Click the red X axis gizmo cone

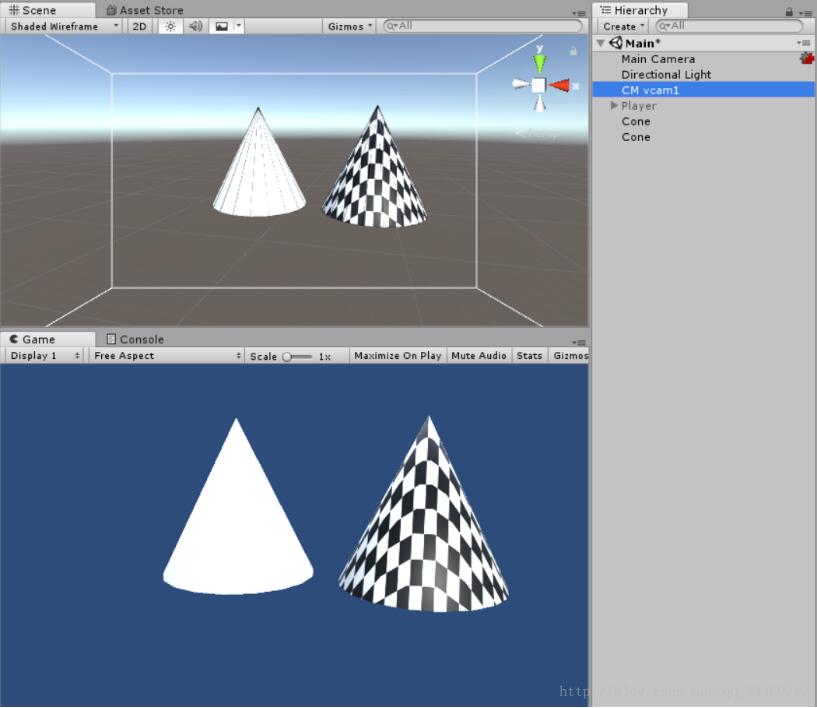560,85
